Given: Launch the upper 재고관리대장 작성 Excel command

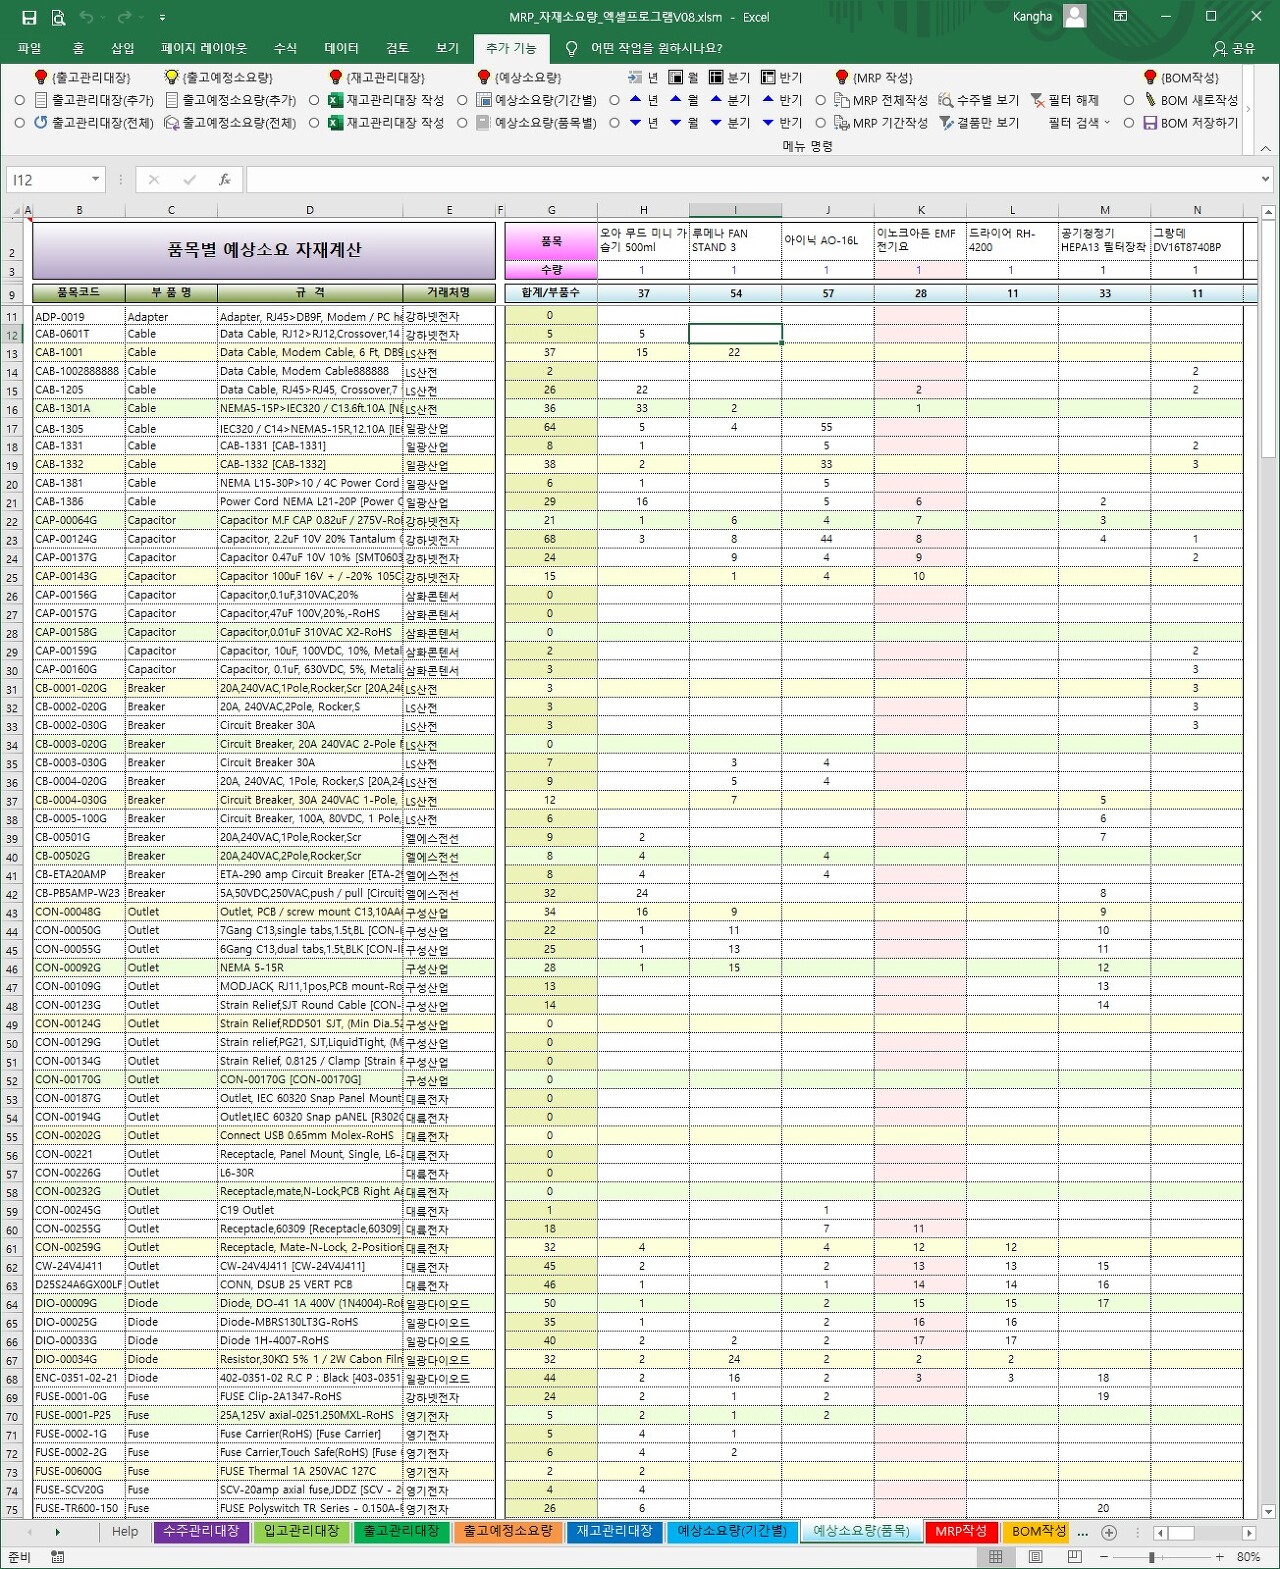Looking at the screenshot, I should (386, 100).
